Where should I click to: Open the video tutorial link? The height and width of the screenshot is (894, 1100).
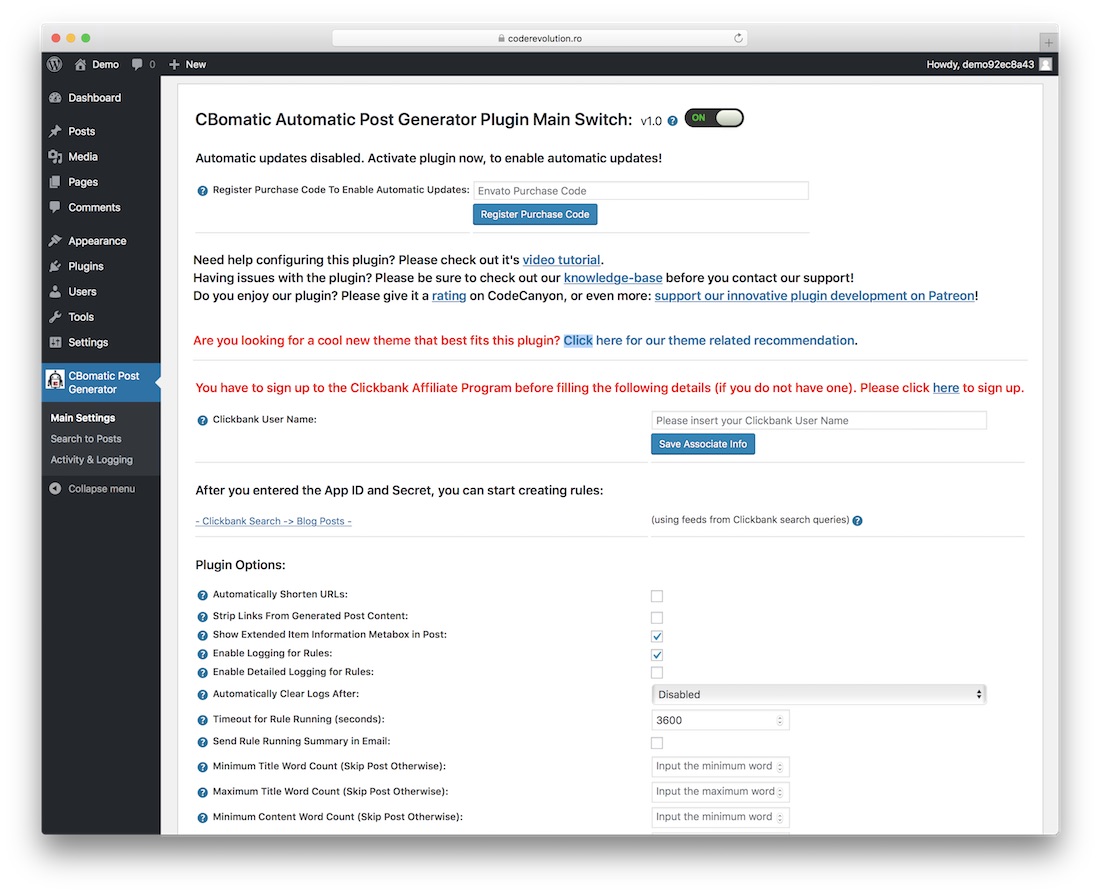point(561,260)
